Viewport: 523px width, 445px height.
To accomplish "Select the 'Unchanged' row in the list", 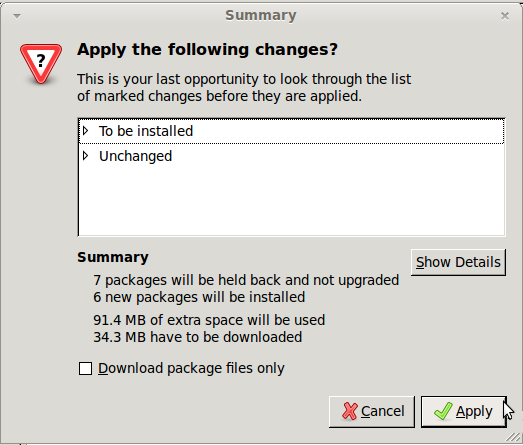I will (291, 156).
